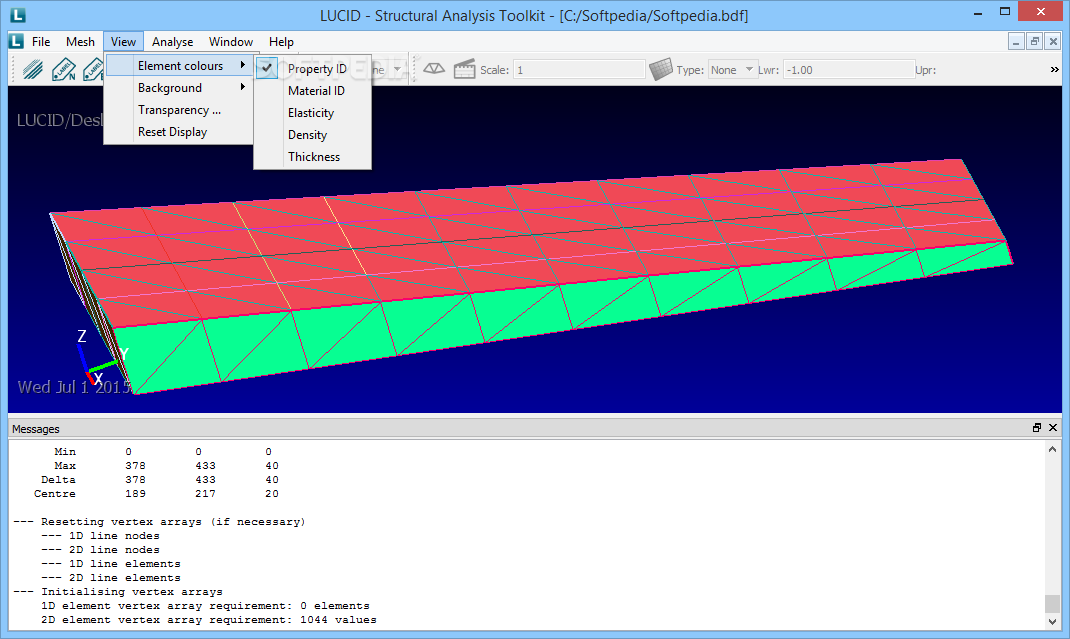Click the LUCID icon in the title bar
Viewport: 1070px width, 639px height.
coord(18,14)
